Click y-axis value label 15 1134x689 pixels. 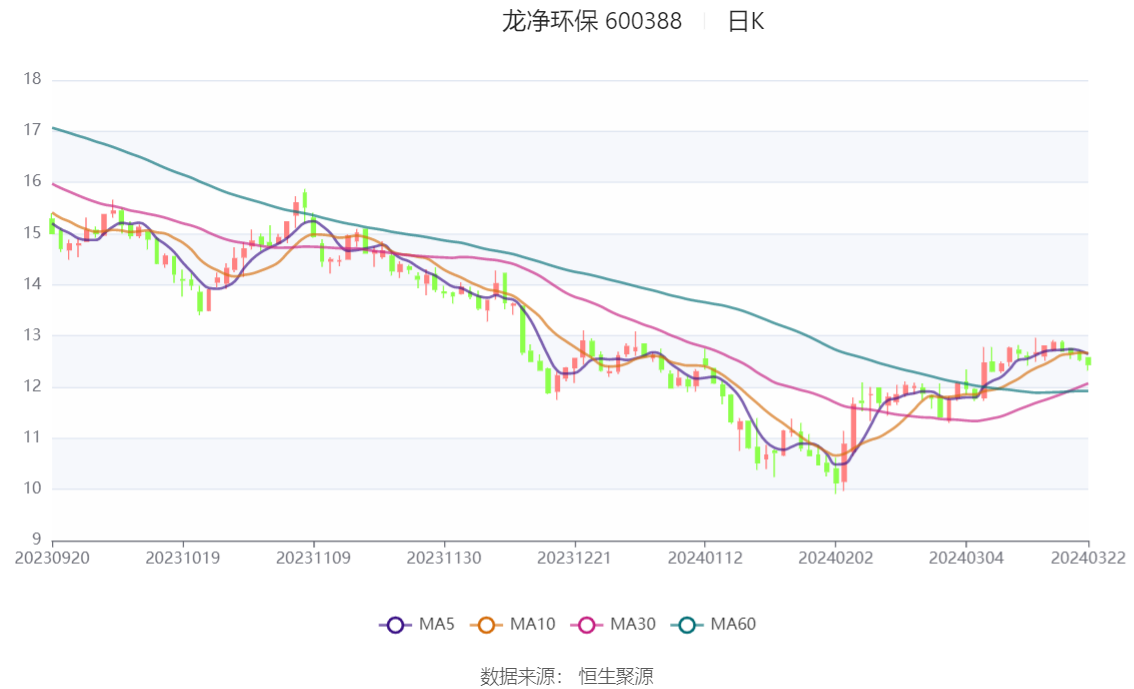(32, 233)
